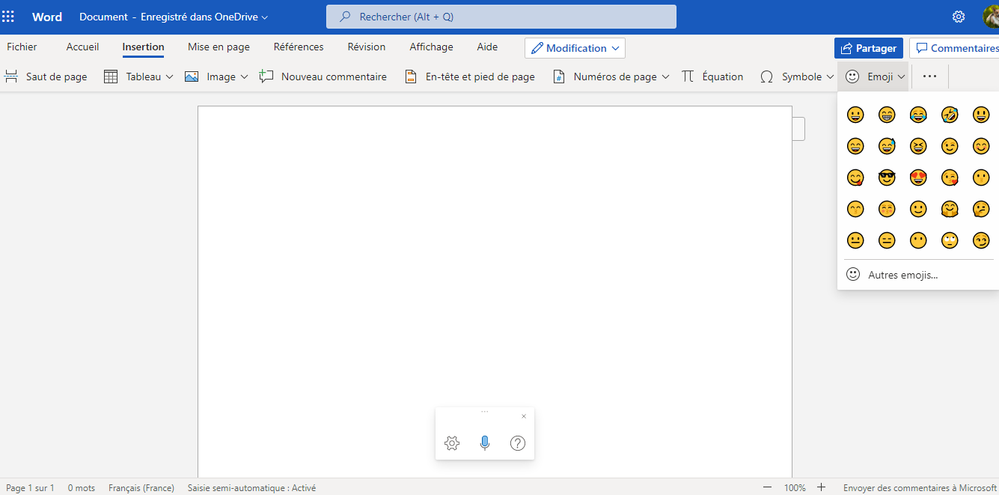The width and height of the screenshot is (999, 495).
Task: Open the Symbole omega menu
Action: [x=797, y=76]
